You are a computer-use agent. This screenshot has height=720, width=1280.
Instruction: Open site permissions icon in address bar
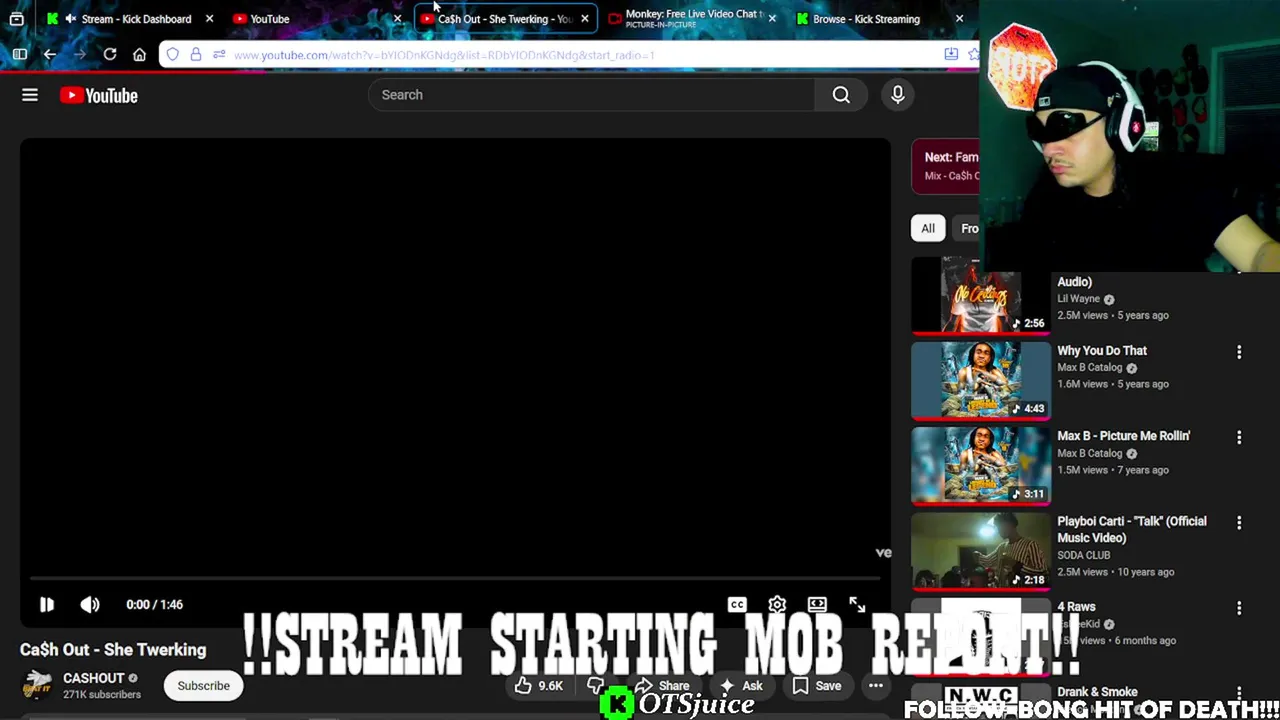(219, 54)
